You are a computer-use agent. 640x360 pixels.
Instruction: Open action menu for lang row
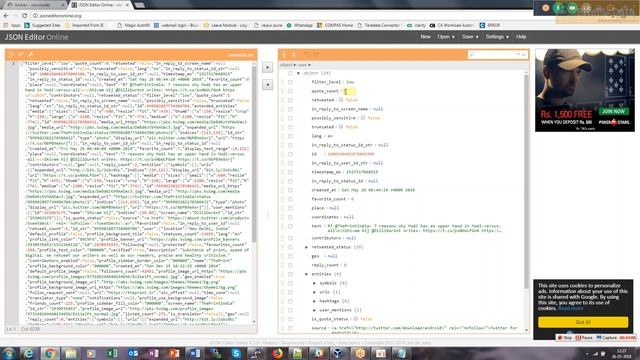coord(290,136)
